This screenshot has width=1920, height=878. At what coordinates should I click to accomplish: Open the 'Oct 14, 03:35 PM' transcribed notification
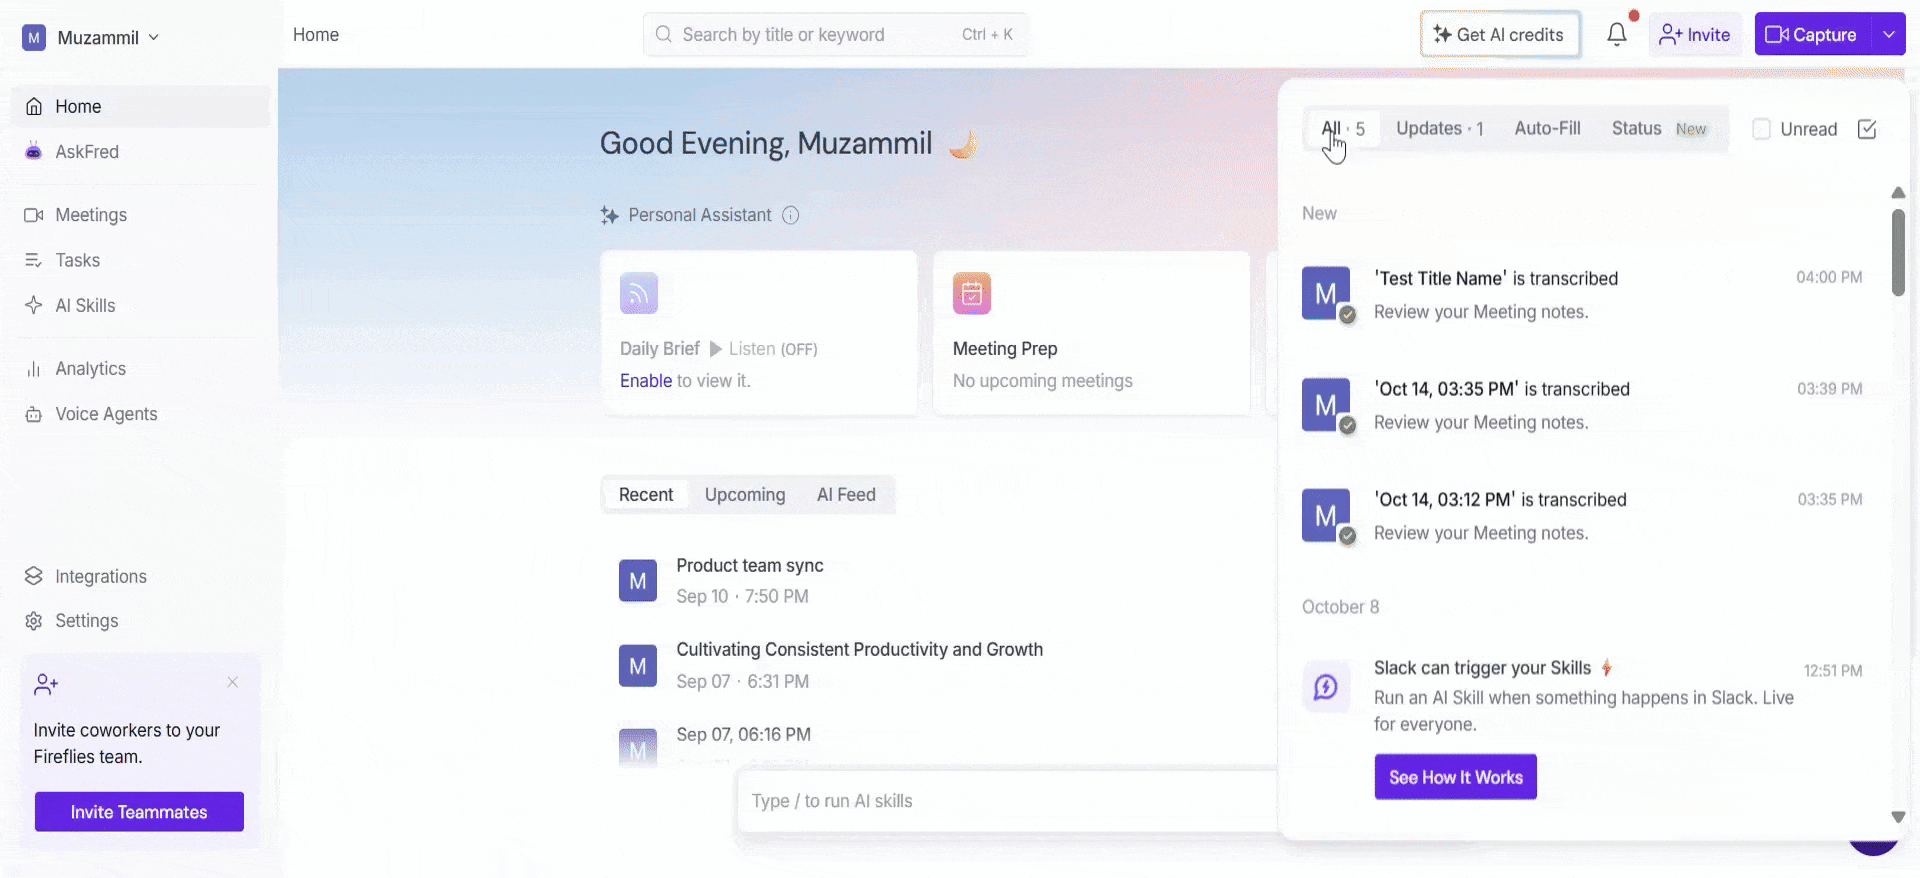coord(1582,406)
